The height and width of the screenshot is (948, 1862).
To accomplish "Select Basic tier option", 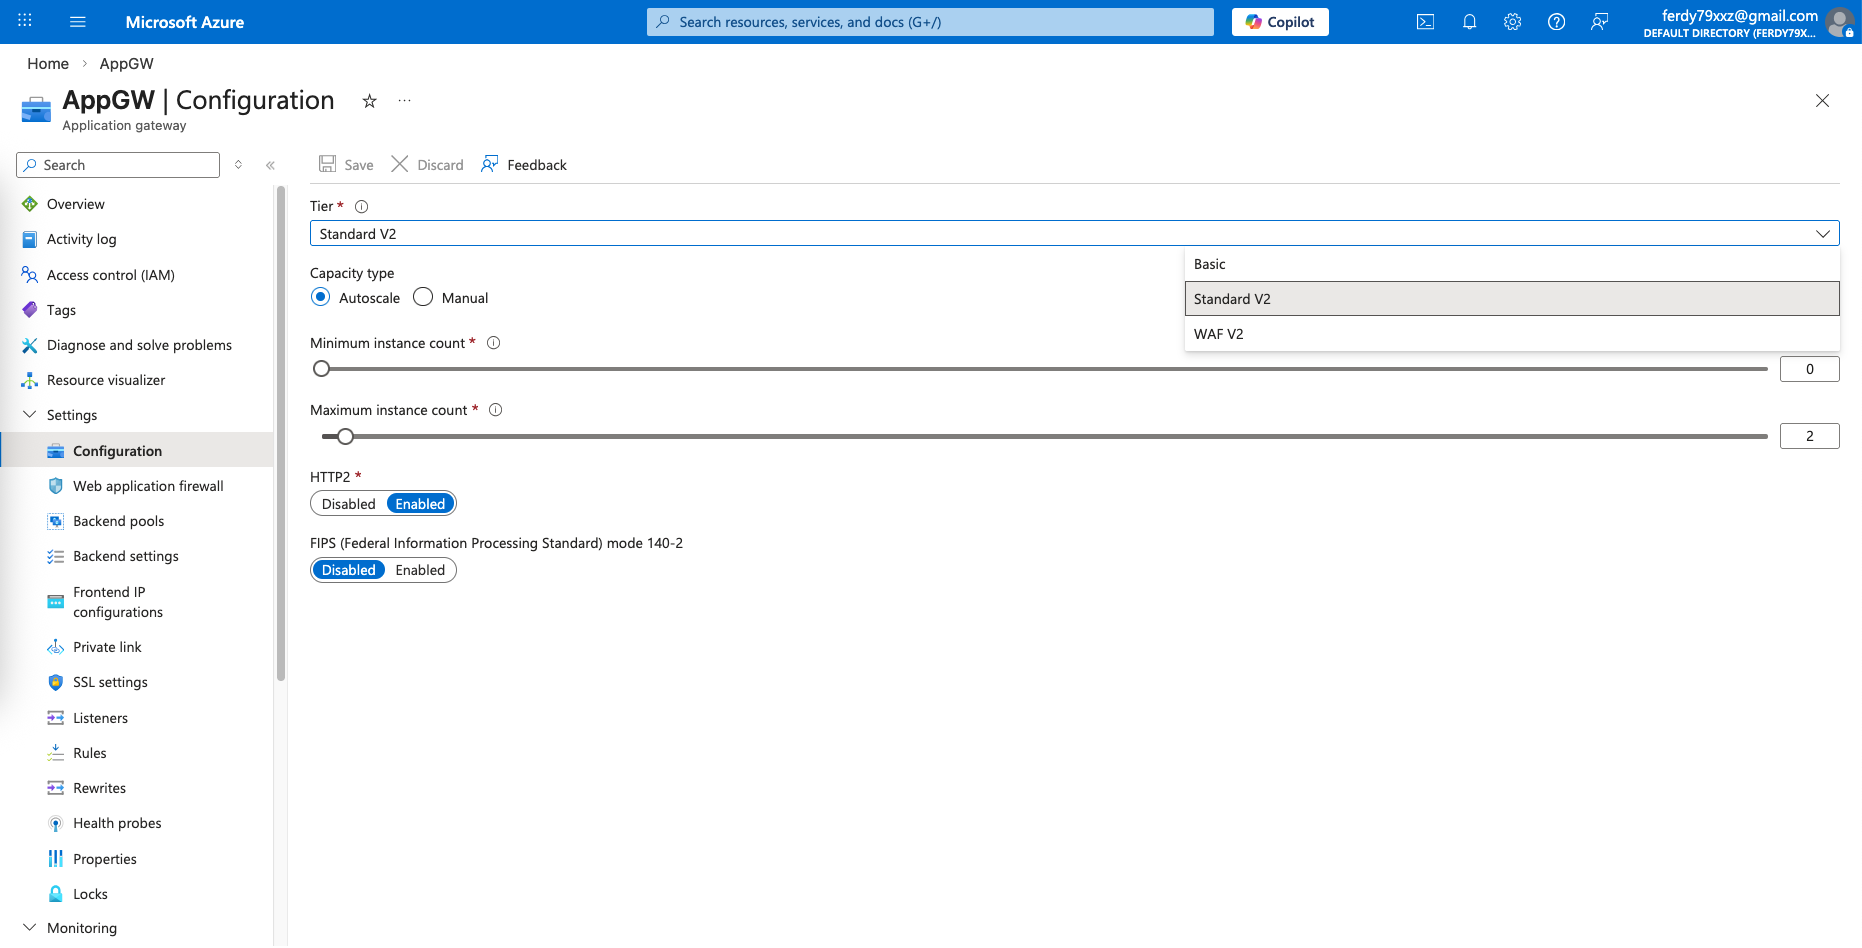I will coord(1209,264).
